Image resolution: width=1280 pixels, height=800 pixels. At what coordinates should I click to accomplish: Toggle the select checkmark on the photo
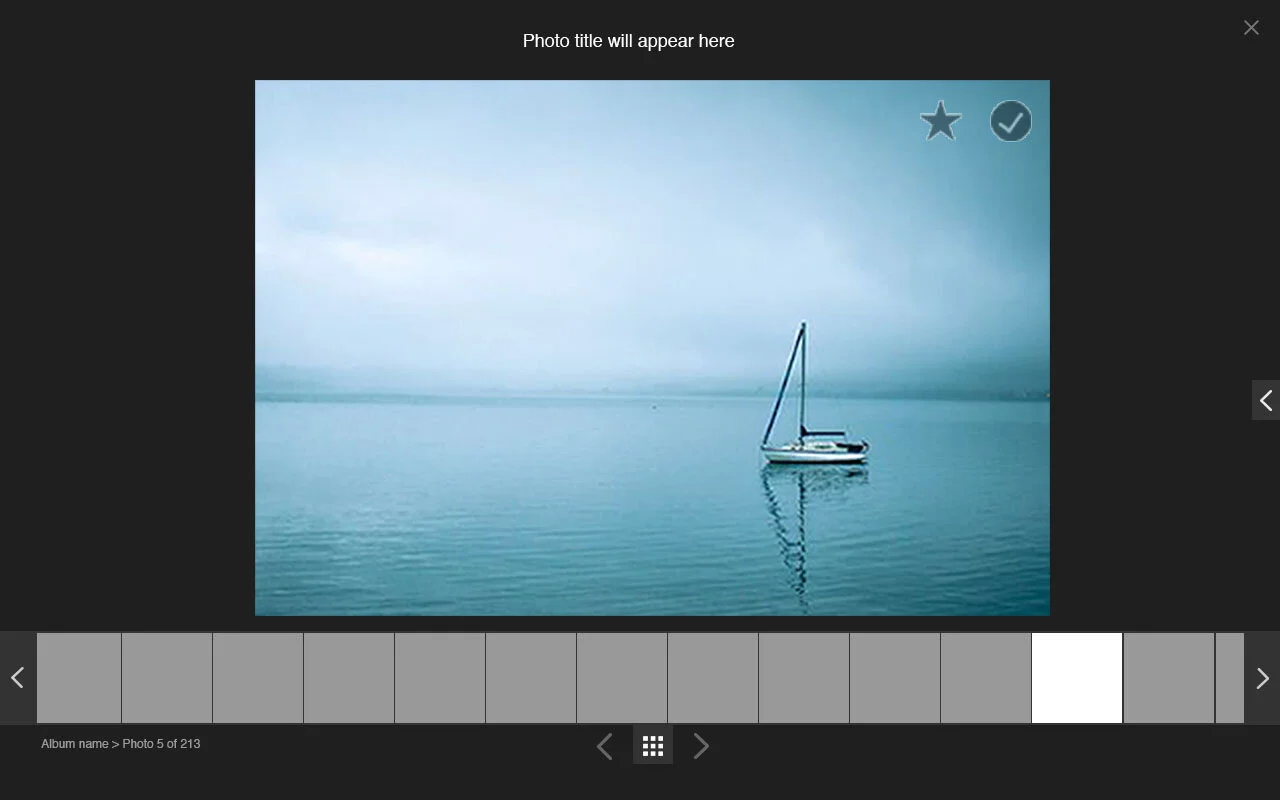(x=1011, y=121)
